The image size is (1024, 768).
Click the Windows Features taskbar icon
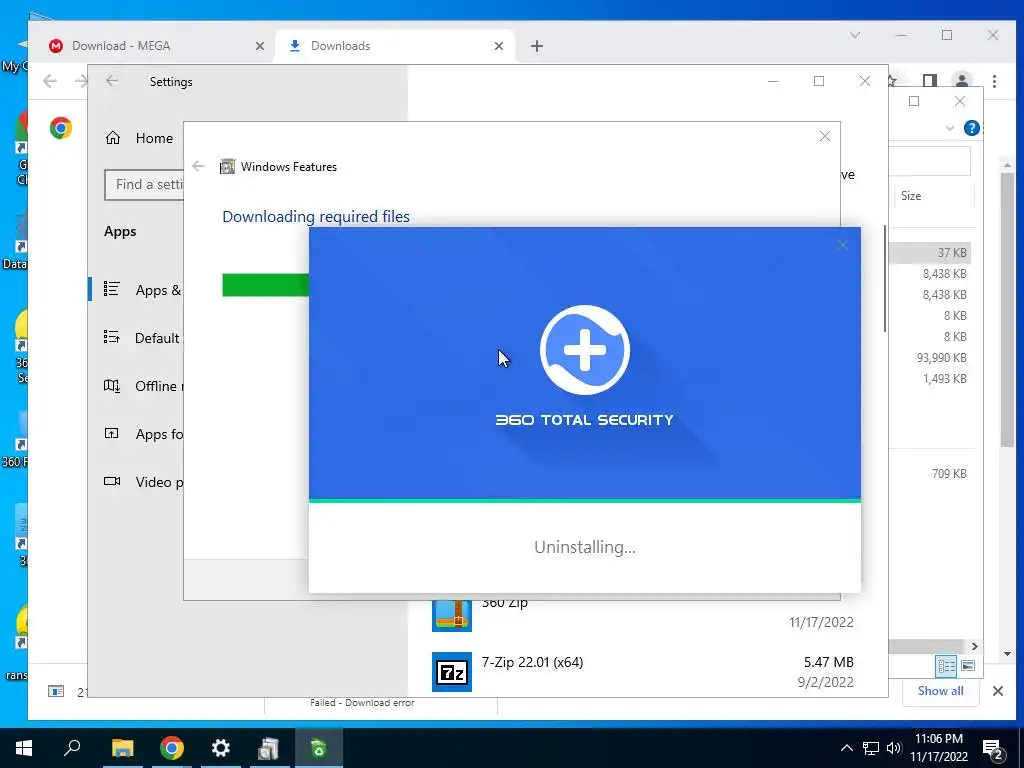(269, 748)
